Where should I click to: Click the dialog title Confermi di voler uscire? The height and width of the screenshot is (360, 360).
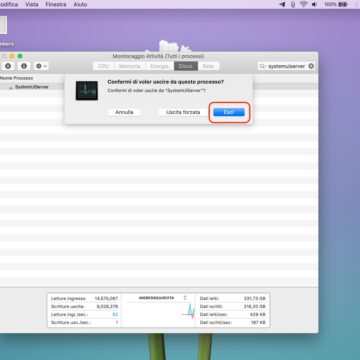166,82
